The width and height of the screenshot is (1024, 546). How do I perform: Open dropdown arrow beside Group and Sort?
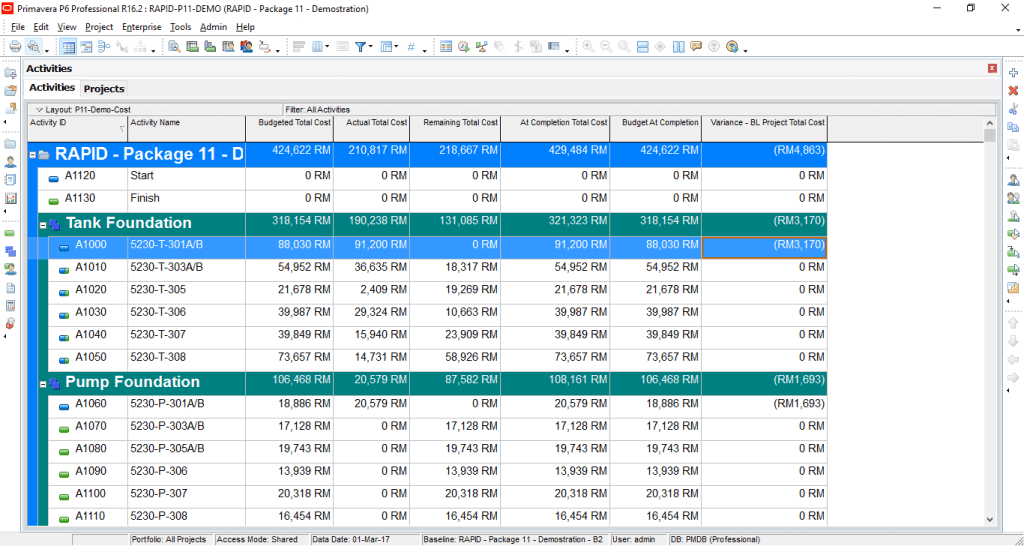pyautogui.click(x=396, y=46)
